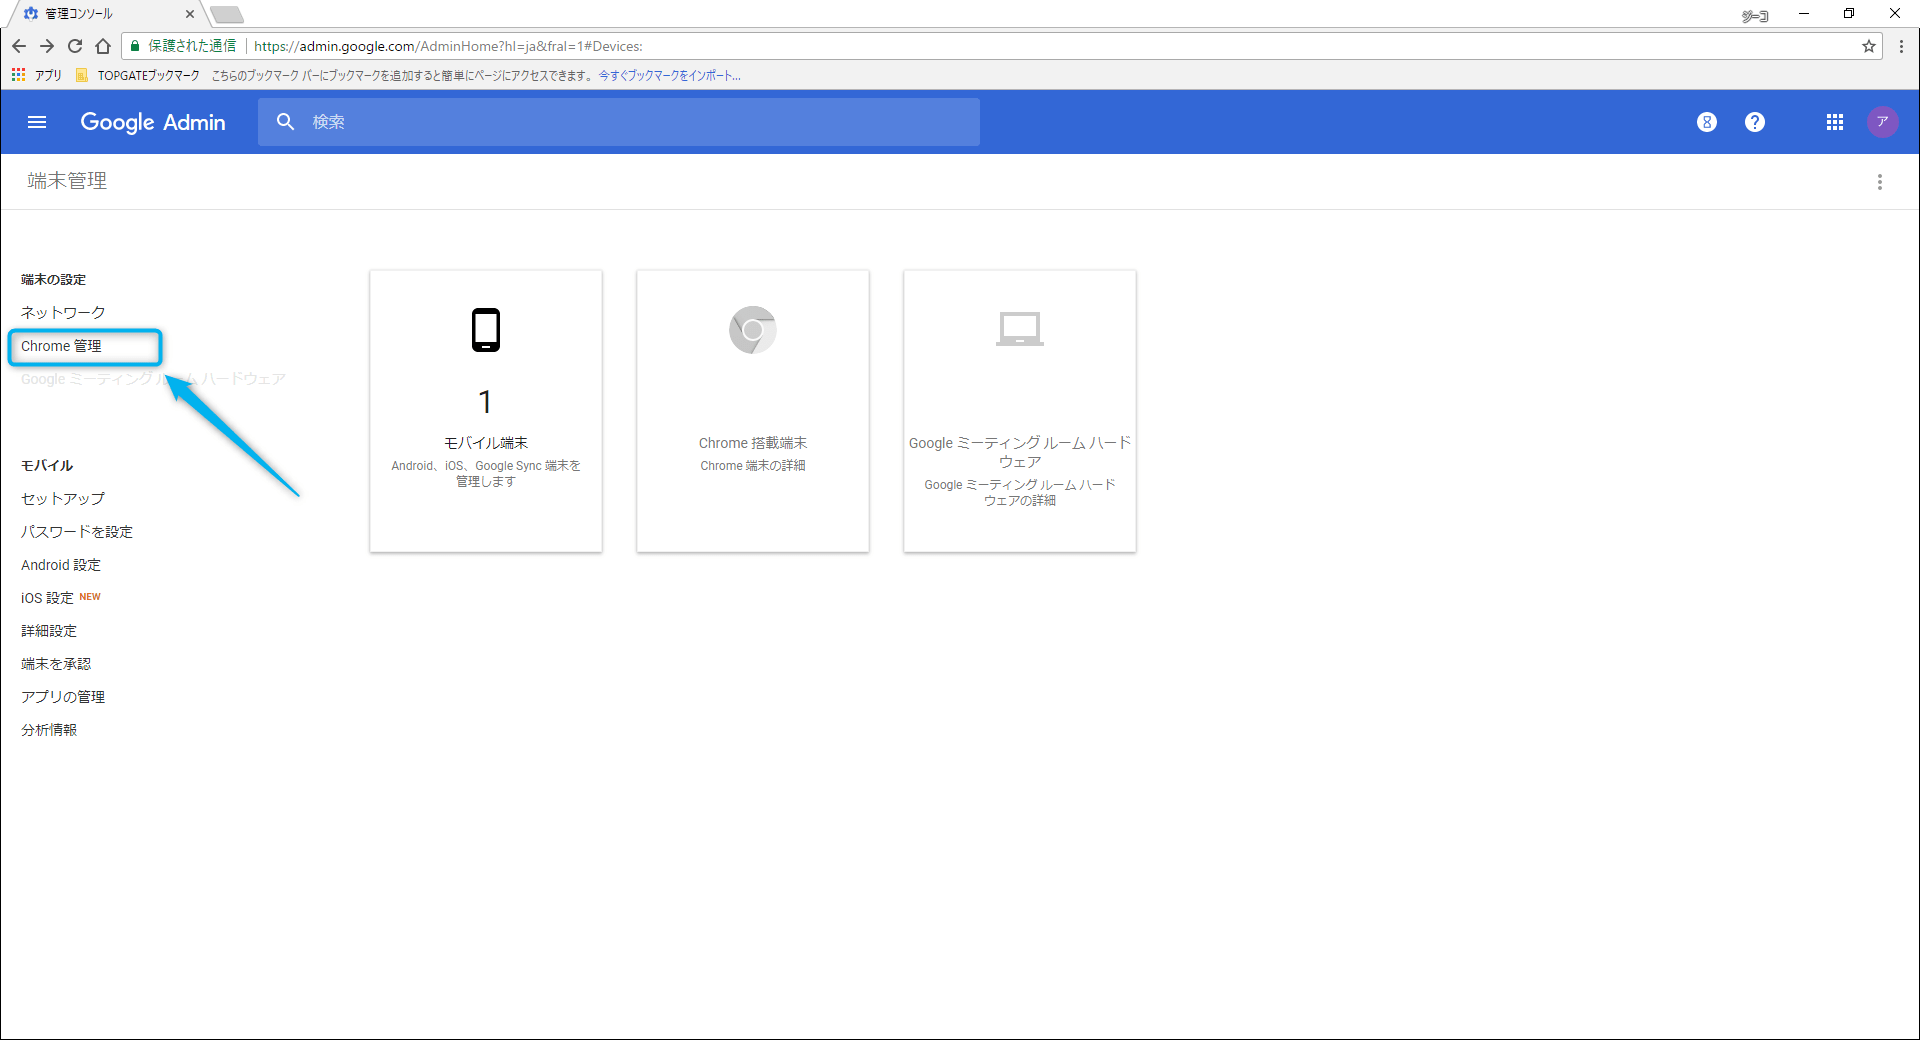Click the address bar URL
This screenshot has height=1040, width=1920.
click(448, 46)
